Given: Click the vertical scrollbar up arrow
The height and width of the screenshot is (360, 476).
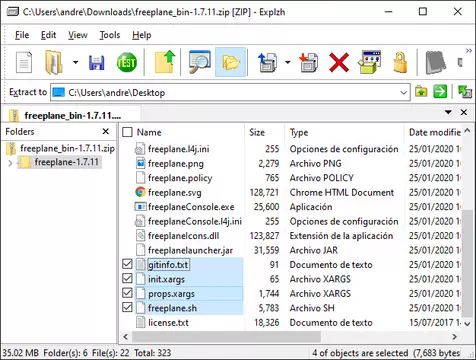Looking at the screenshot, I should tap(467, 130).
